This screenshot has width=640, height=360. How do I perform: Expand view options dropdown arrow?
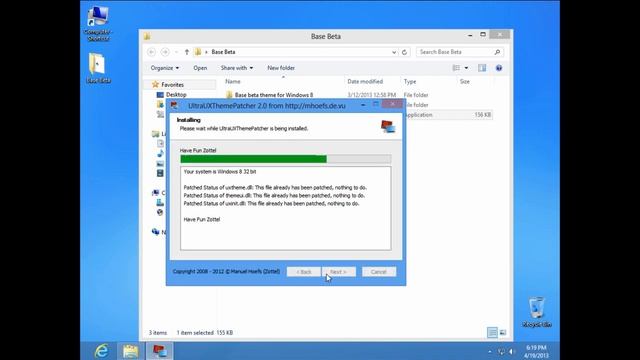[x=466, y=68]
